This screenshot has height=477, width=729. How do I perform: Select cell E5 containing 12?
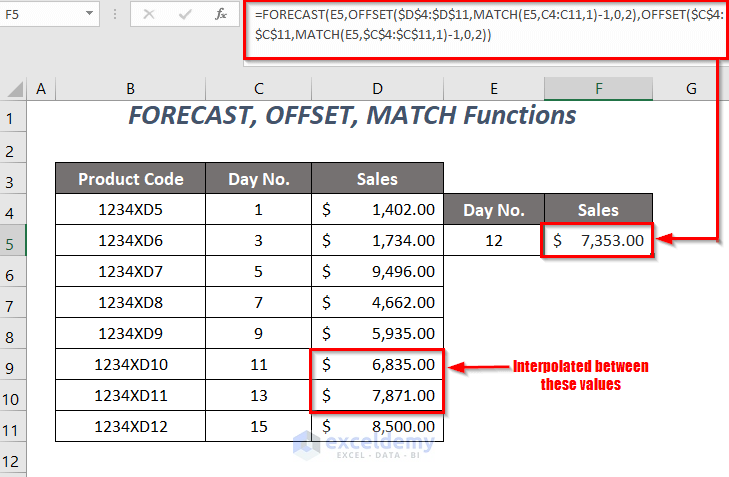(494, 240)
